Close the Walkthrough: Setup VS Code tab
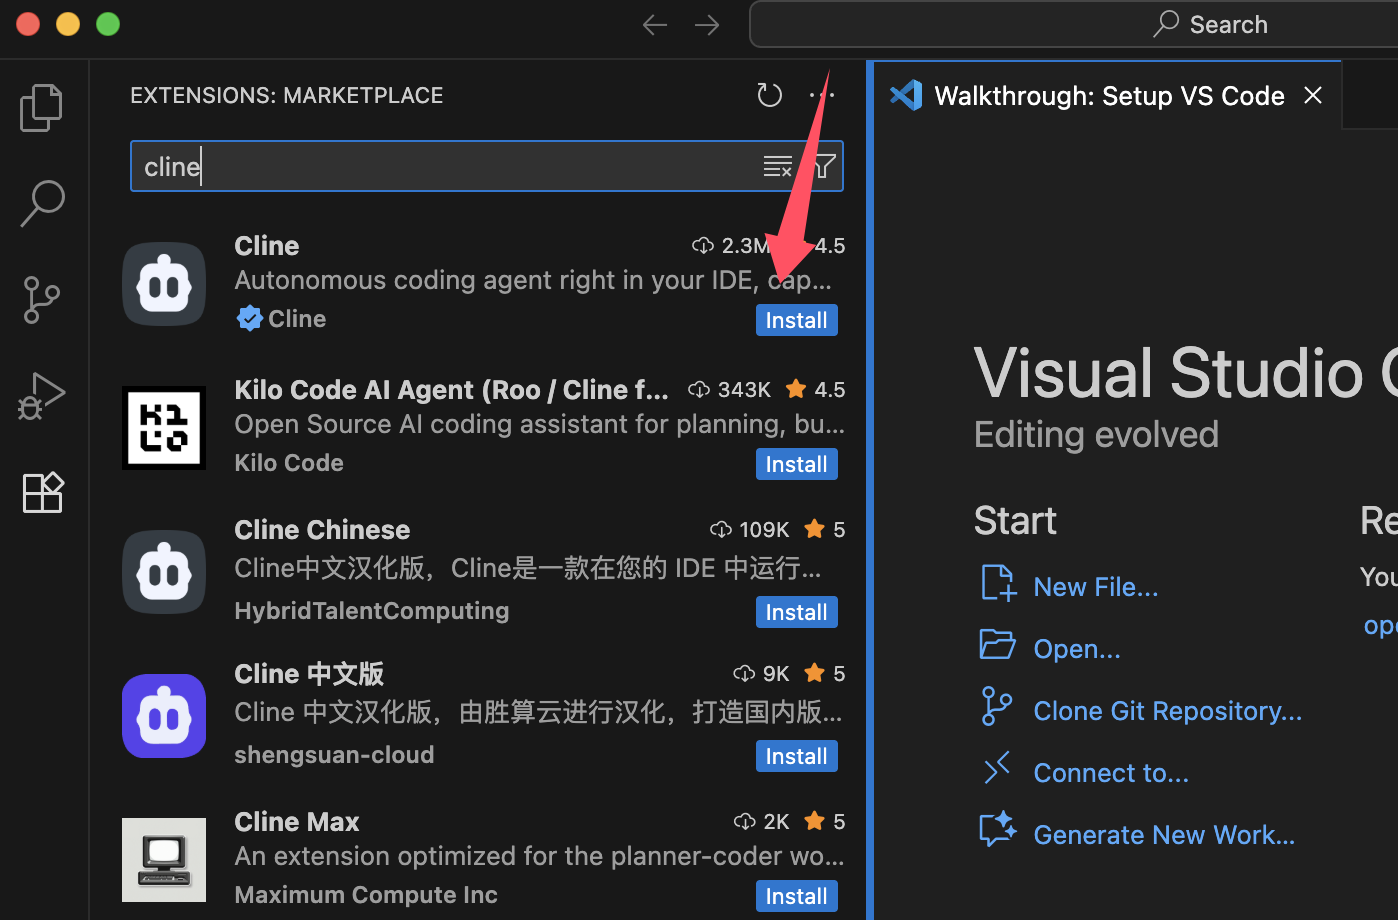The height and width of the screenshot is (920, 1398). [1313, 95]
